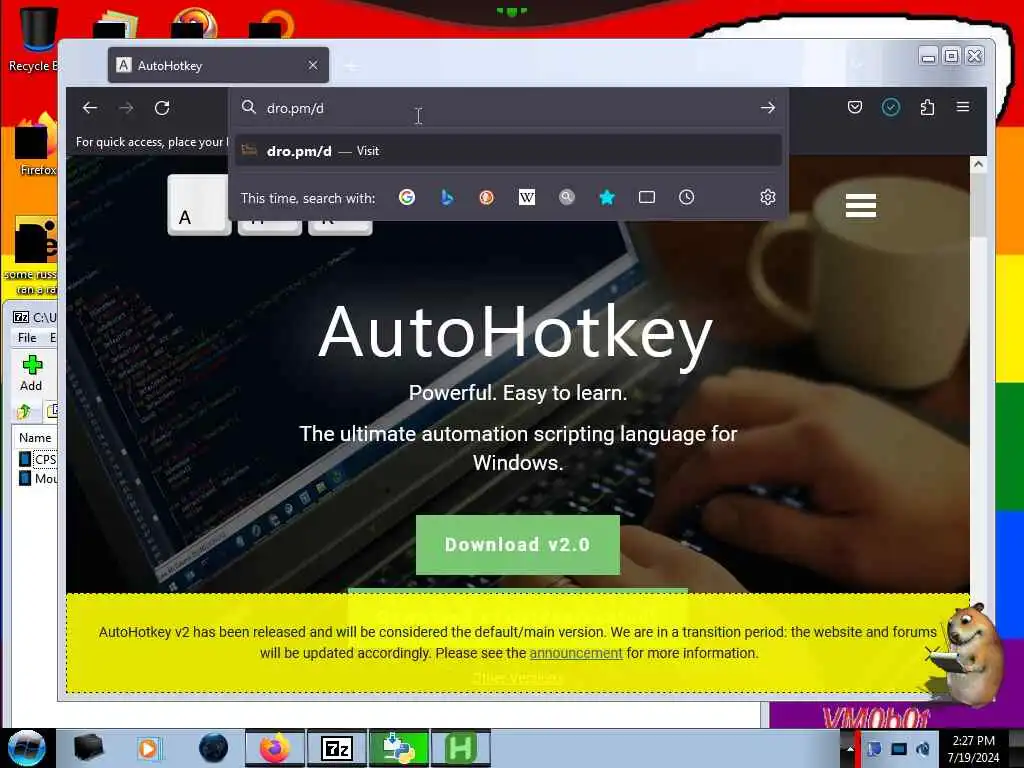The width and height of the screenshot is (1024, 768).
Task: Search in open Tabs icon
Action: (x=647, y=197)
